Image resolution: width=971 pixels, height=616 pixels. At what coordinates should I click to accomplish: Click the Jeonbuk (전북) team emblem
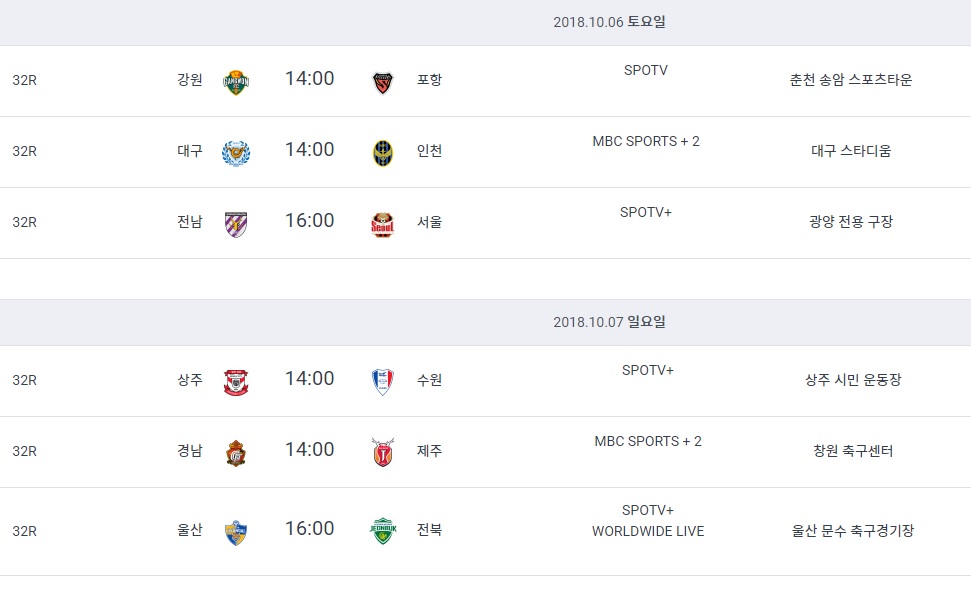point(383,531)
